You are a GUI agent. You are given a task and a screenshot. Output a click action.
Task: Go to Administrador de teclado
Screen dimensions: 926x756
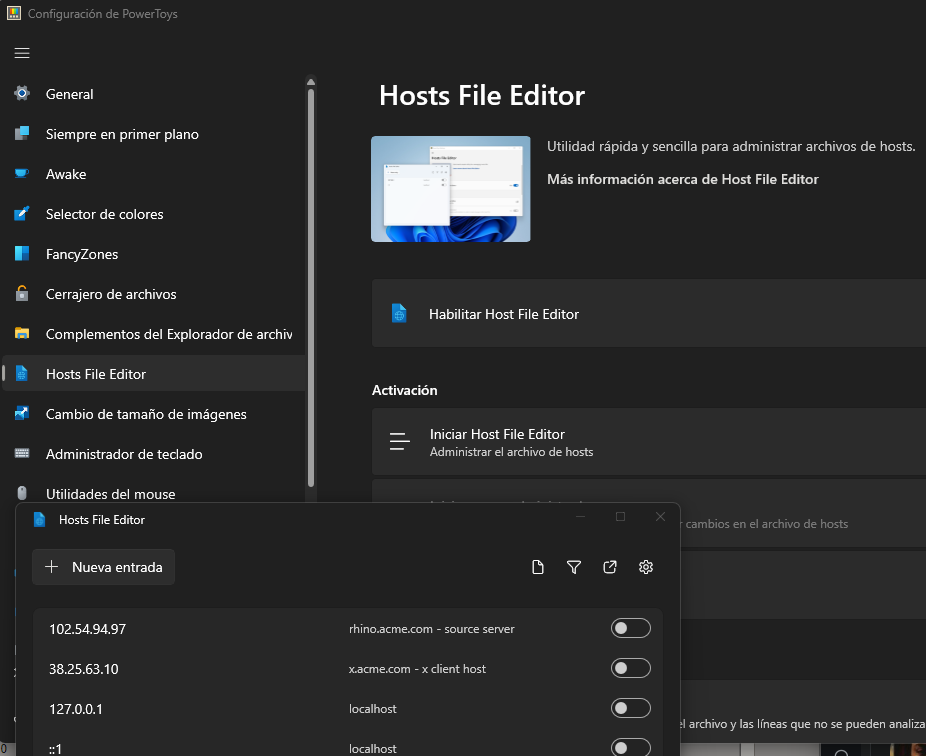[x=124, y=454]
